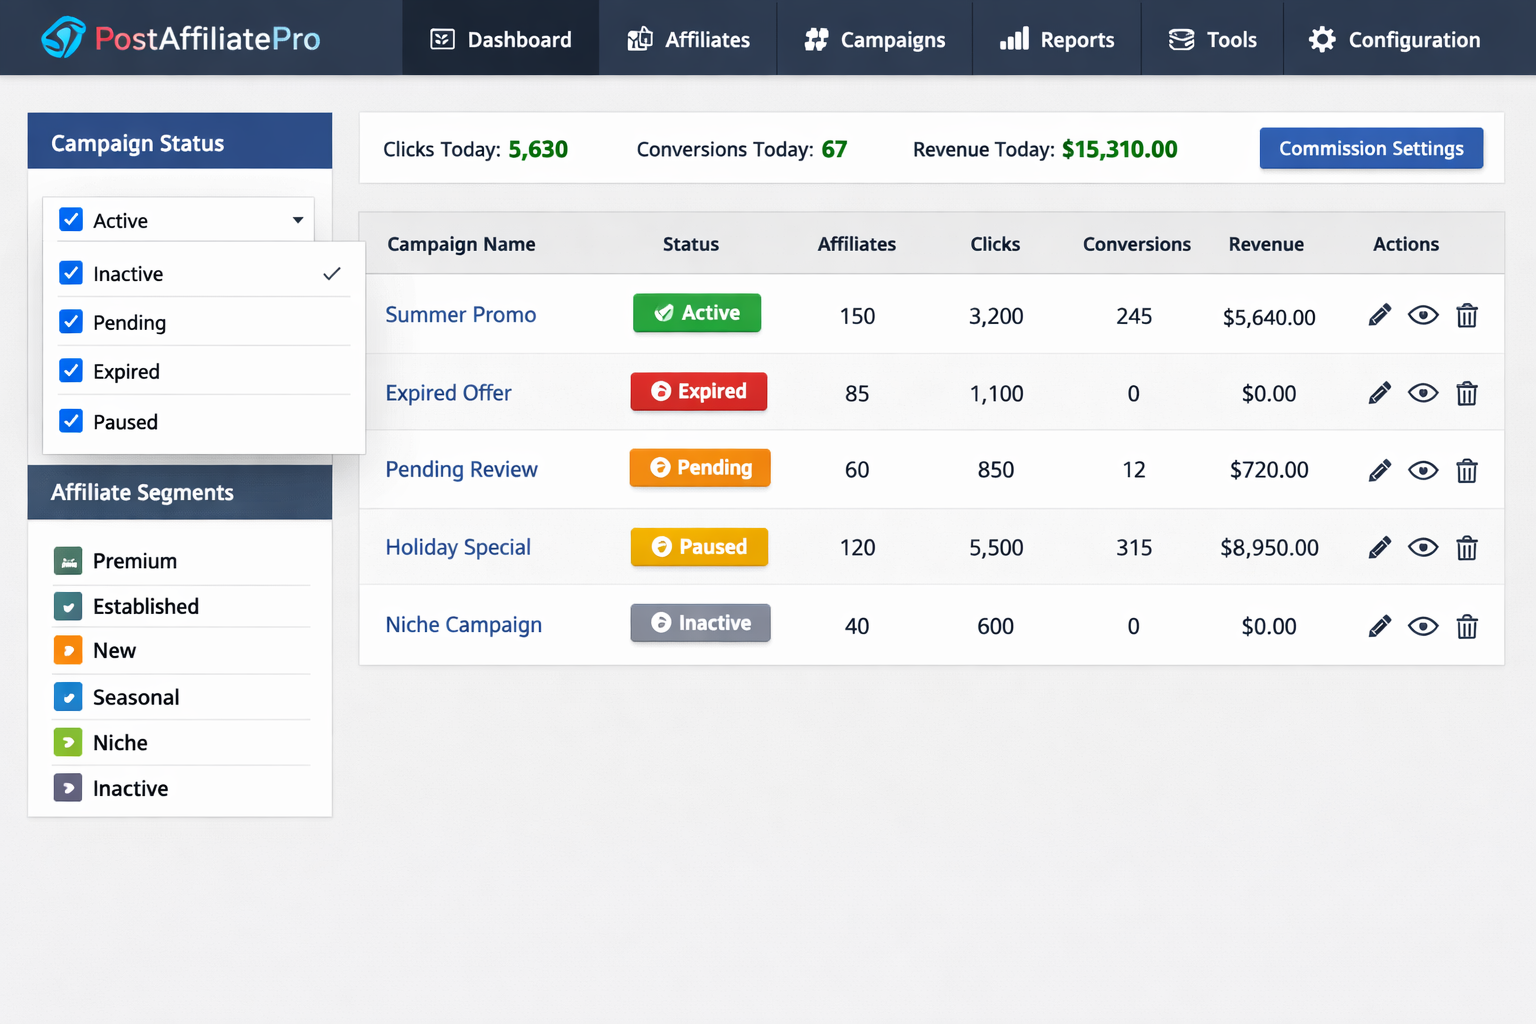Open Commission Settings

tap(1371, 148)
